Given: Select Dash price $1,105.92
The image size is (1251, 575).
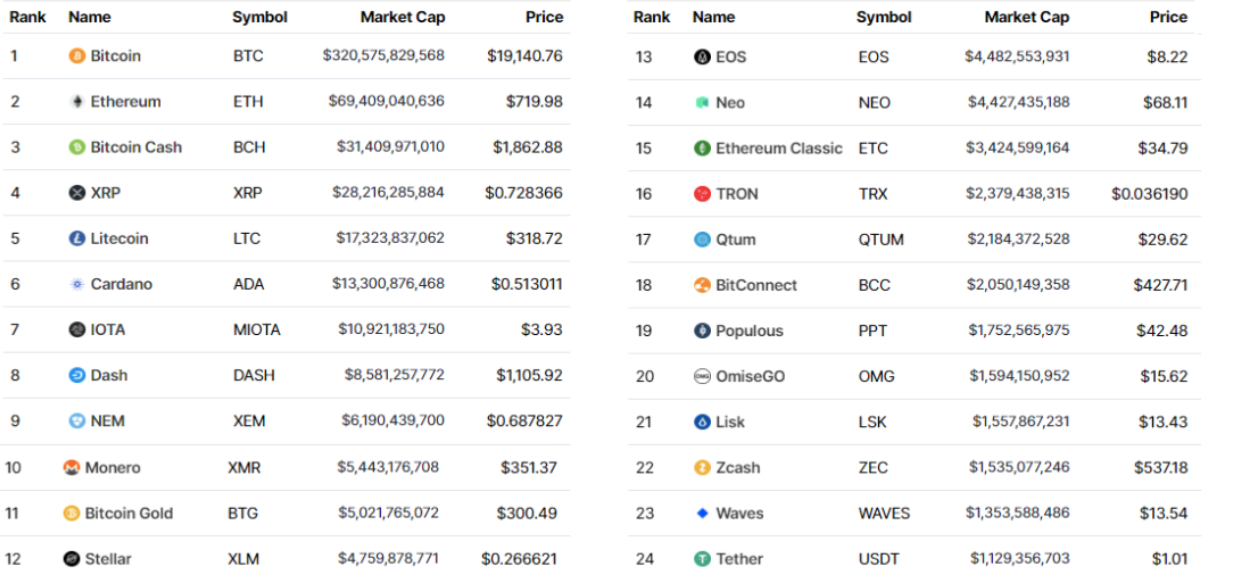Looking at the screenshot, I should [x=530, y=376].
